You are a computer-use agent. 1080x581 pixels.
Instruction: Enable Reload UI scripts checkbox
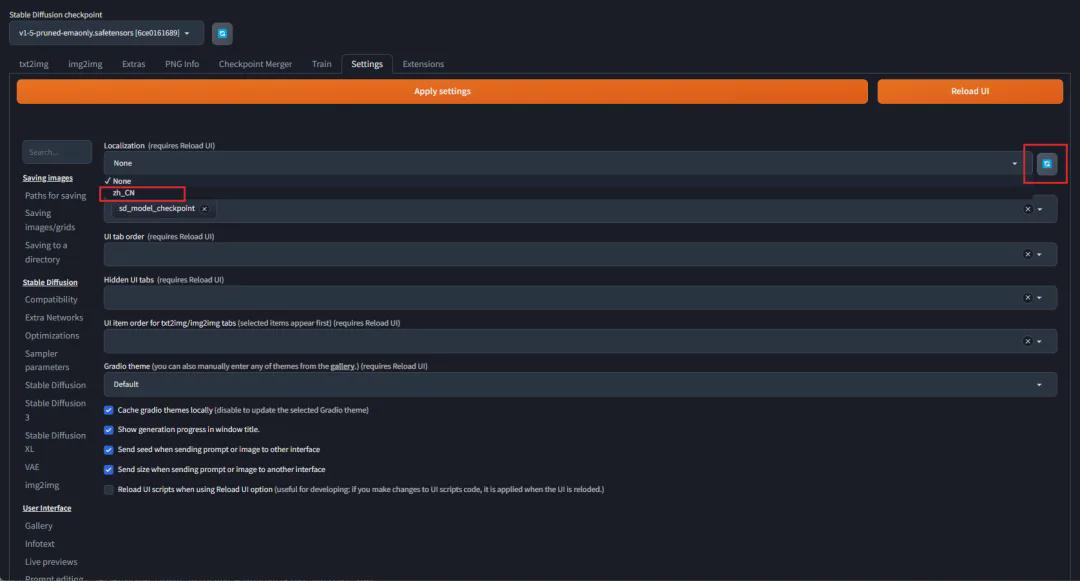pos(109,489)
